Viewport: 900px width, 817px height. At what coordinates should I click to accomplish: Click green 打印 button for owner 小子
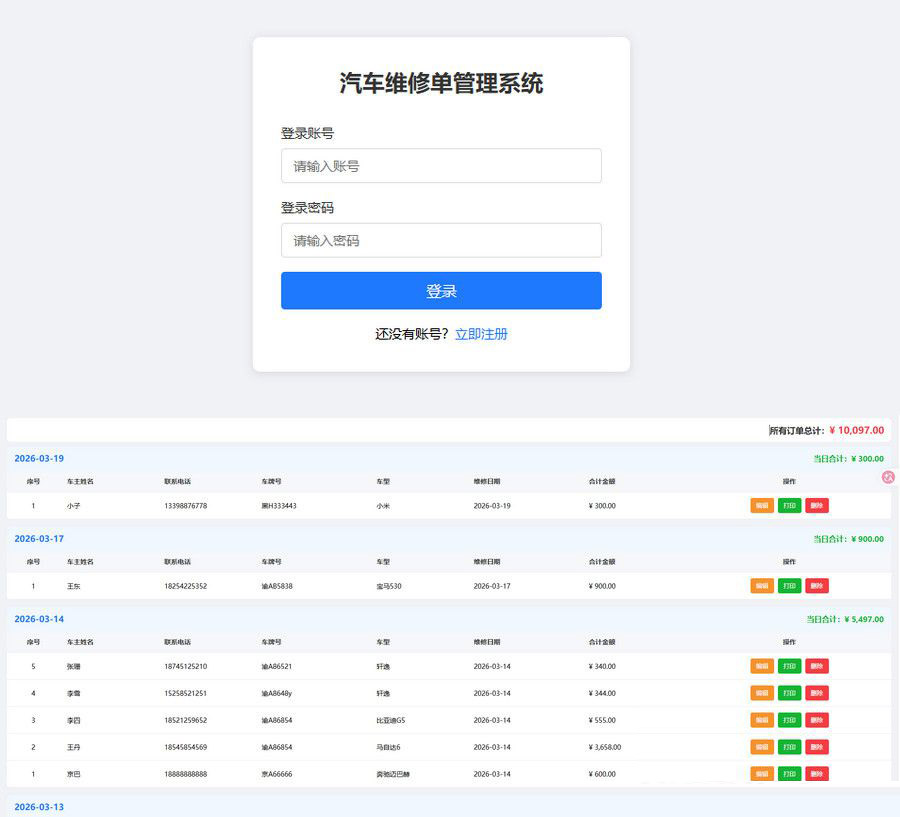[789, 506]
